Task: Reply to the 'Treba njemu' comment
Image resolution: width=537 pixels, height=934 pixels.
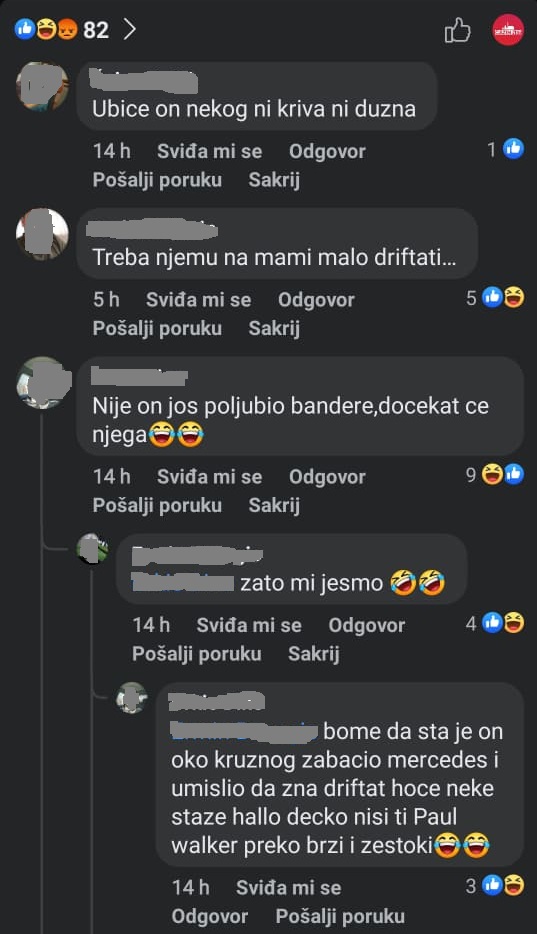Action: pos(316,300)
